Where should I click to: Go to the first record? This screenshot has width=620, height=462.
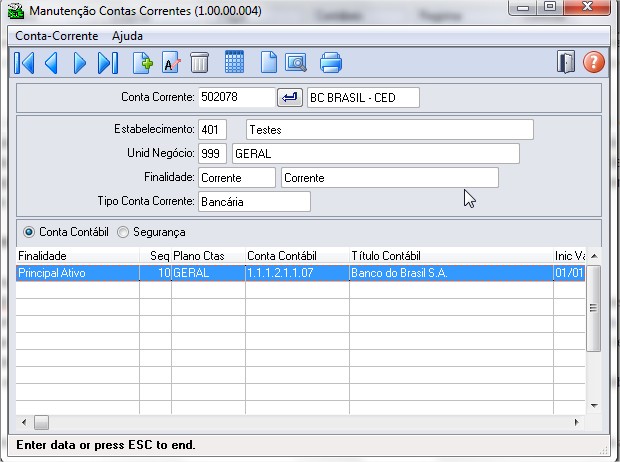click(24, 63)
